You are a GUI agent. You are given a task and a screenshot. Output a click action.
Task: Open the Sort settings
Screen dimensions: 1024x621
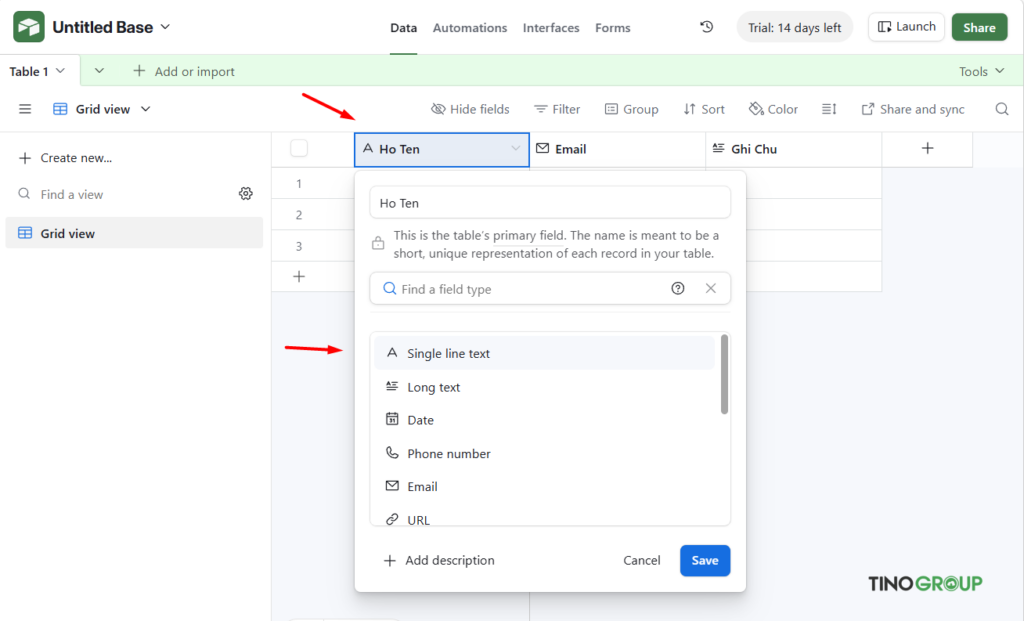[704, 109]
